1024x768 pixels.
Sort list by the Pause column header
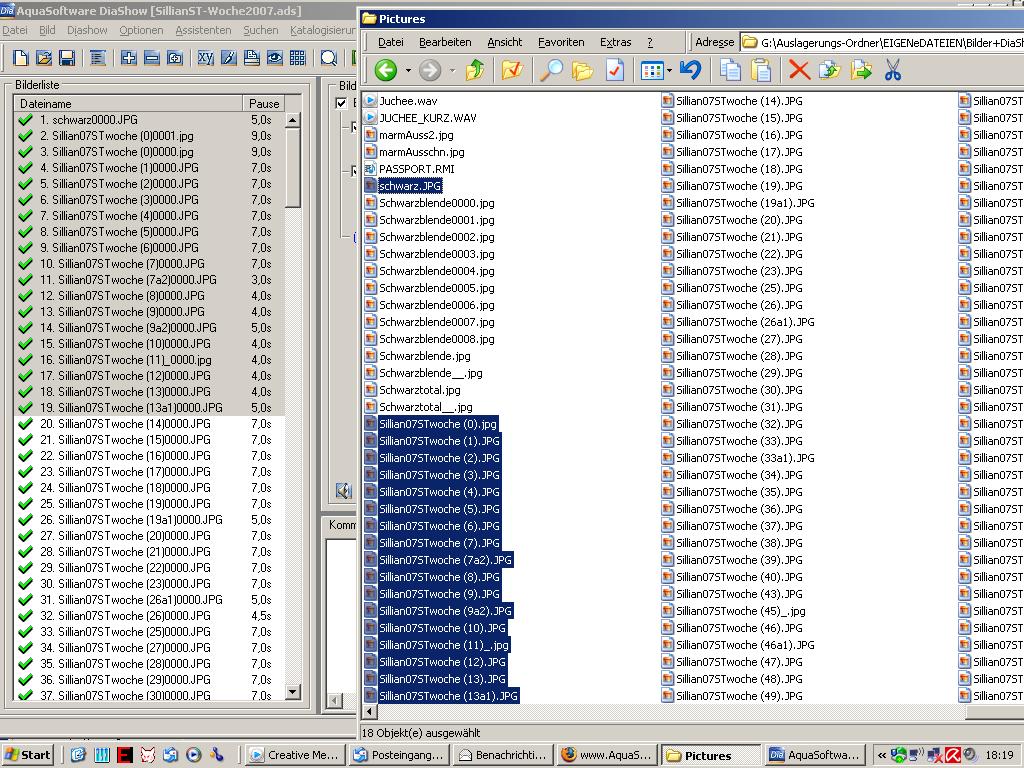point(264,103)
